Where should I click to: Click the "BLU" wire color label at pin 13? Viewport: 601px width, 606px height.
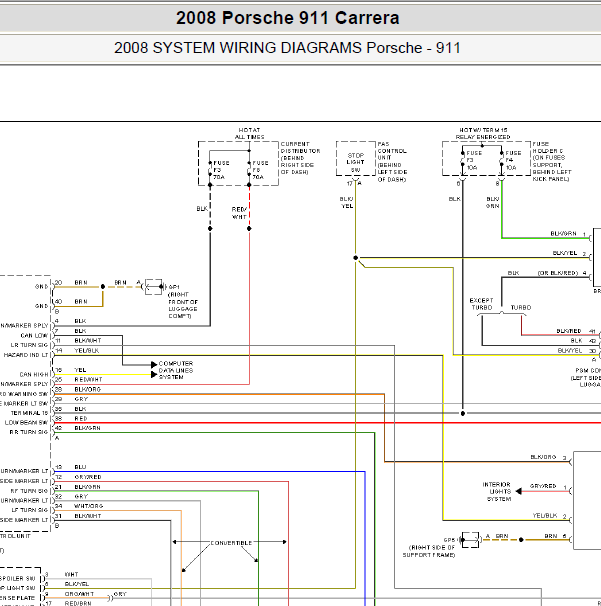pyautogui.click(x=80, y=467)
